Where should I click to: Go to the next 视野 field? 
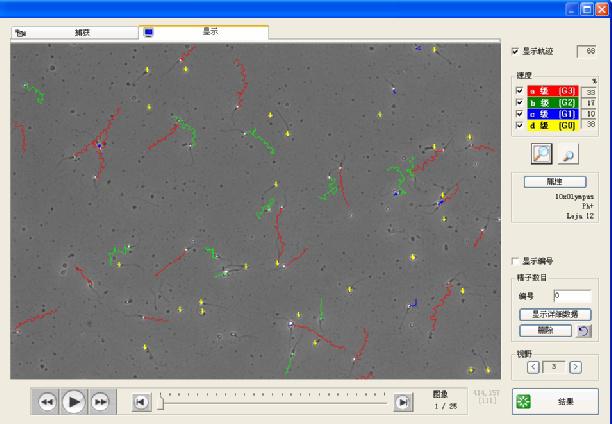(x=575, y=367)
